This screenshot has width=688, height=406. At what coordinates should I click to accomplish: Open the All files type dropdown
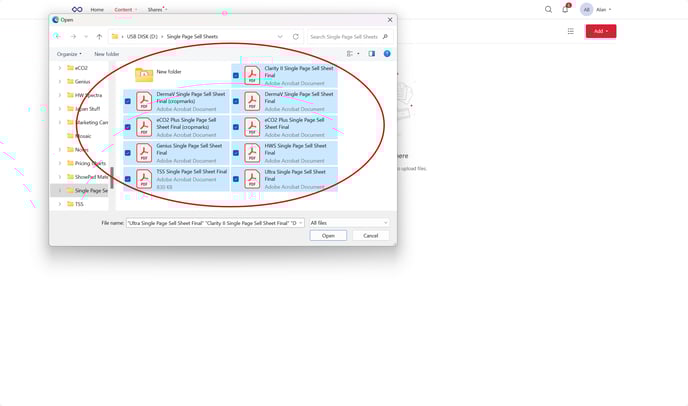click(348, 223)
